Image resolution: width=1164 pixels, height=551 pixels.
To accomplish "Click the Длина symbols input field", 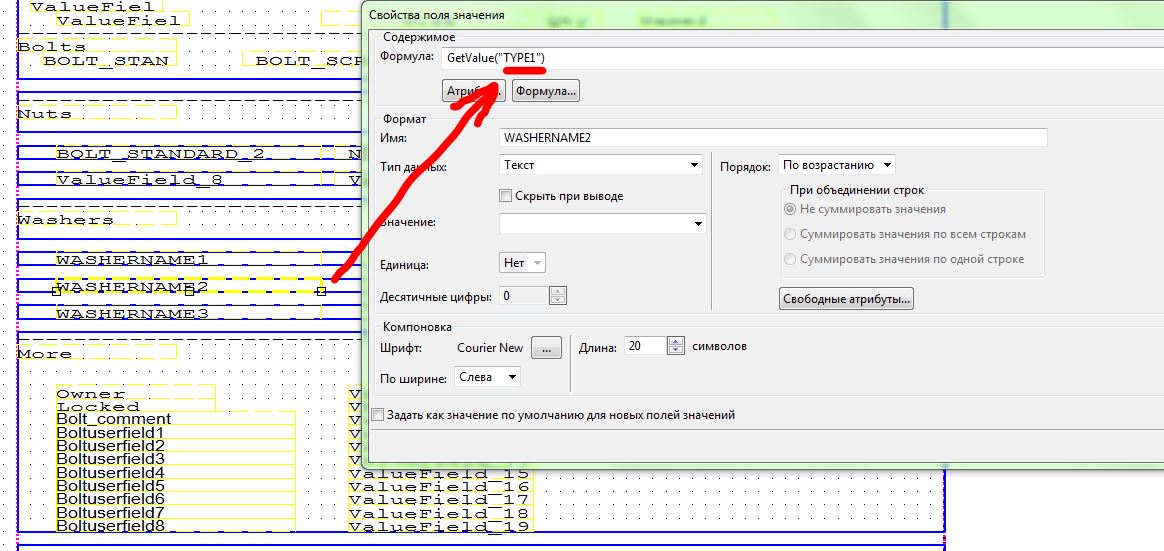I will [645, 346].
